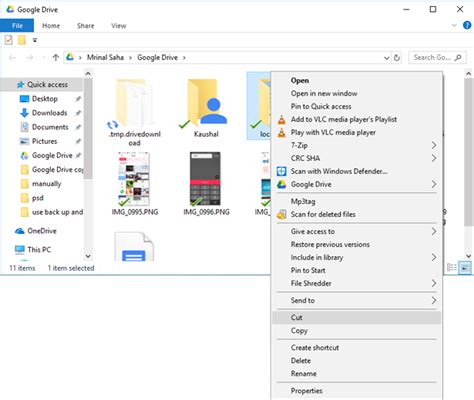Open Documents in the navigation pane
The height and width of the screenshot is (400, 474).
tap(50, 127)
